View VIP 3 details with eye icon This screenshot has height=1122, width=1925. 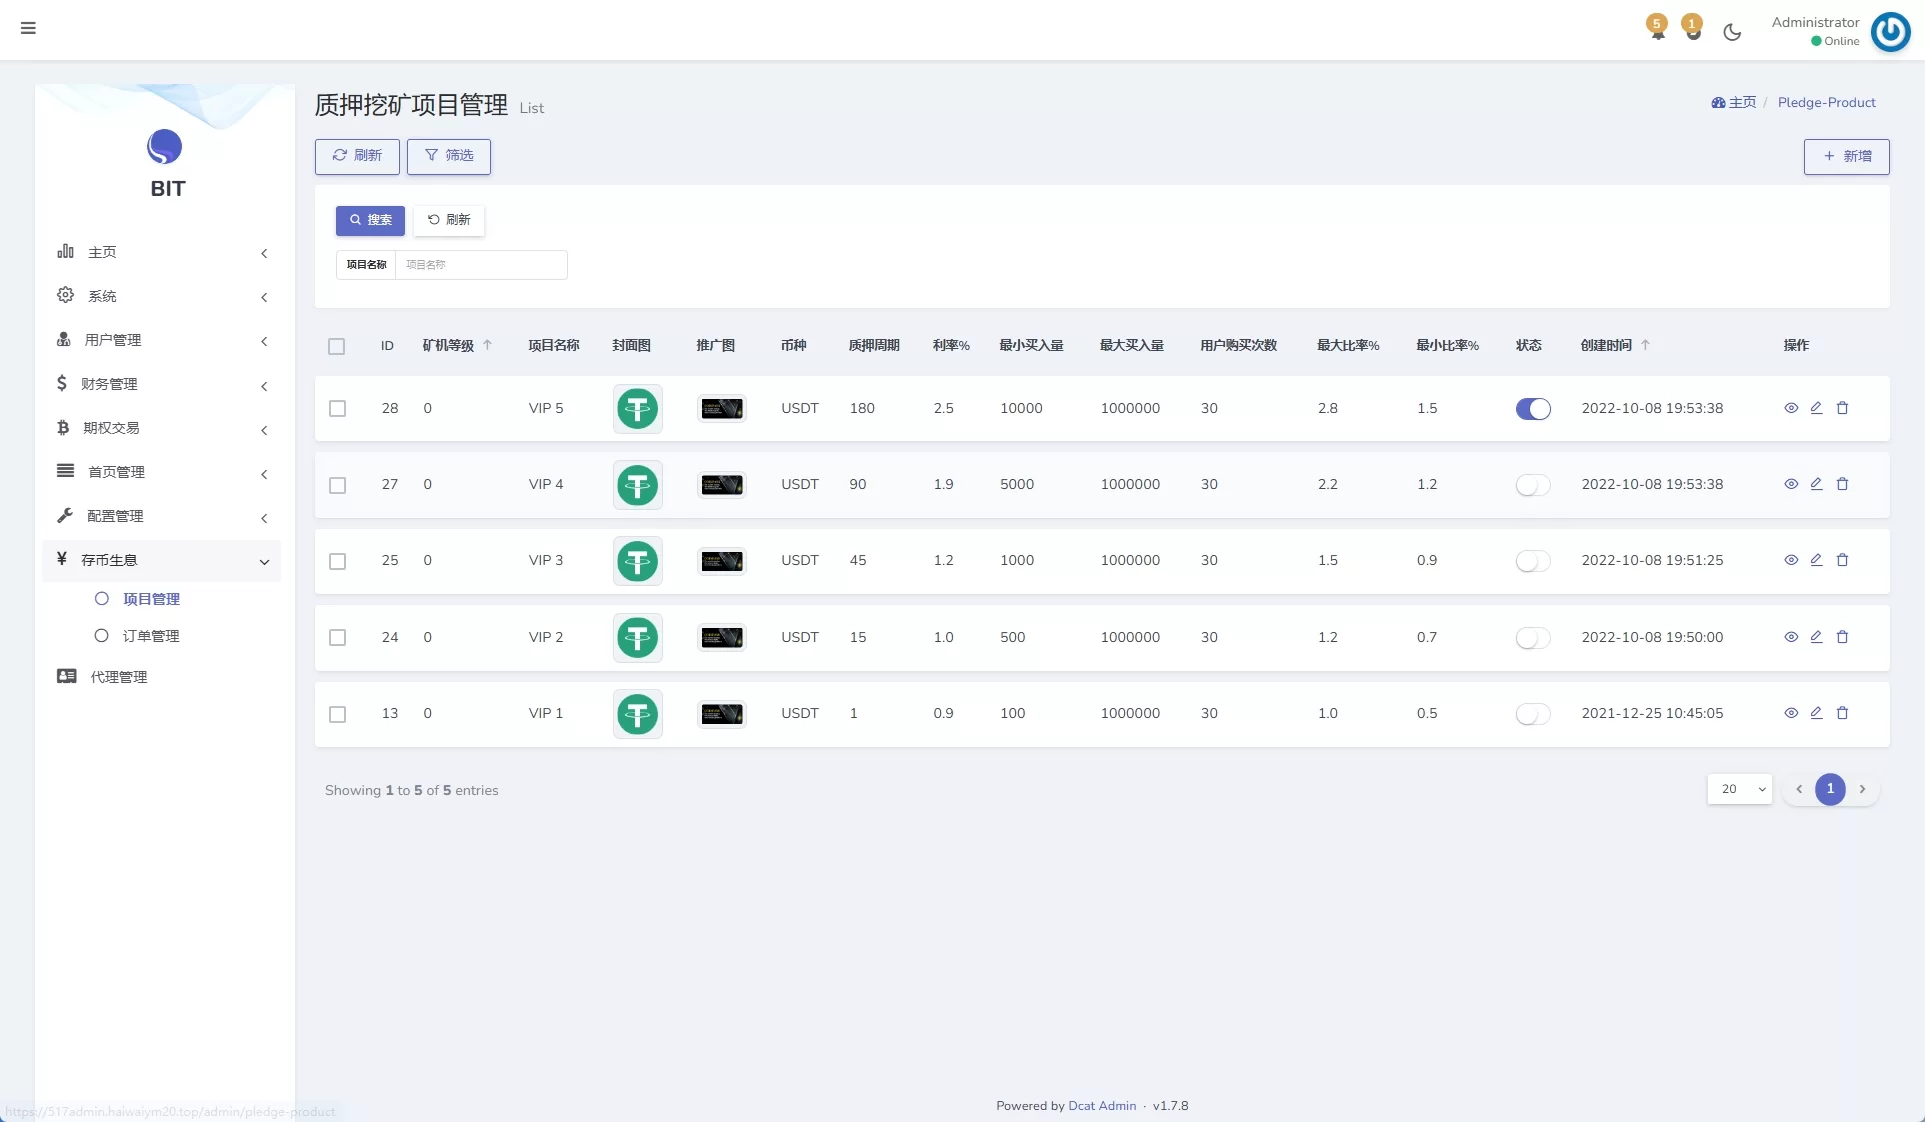[x=1791, y=560]
